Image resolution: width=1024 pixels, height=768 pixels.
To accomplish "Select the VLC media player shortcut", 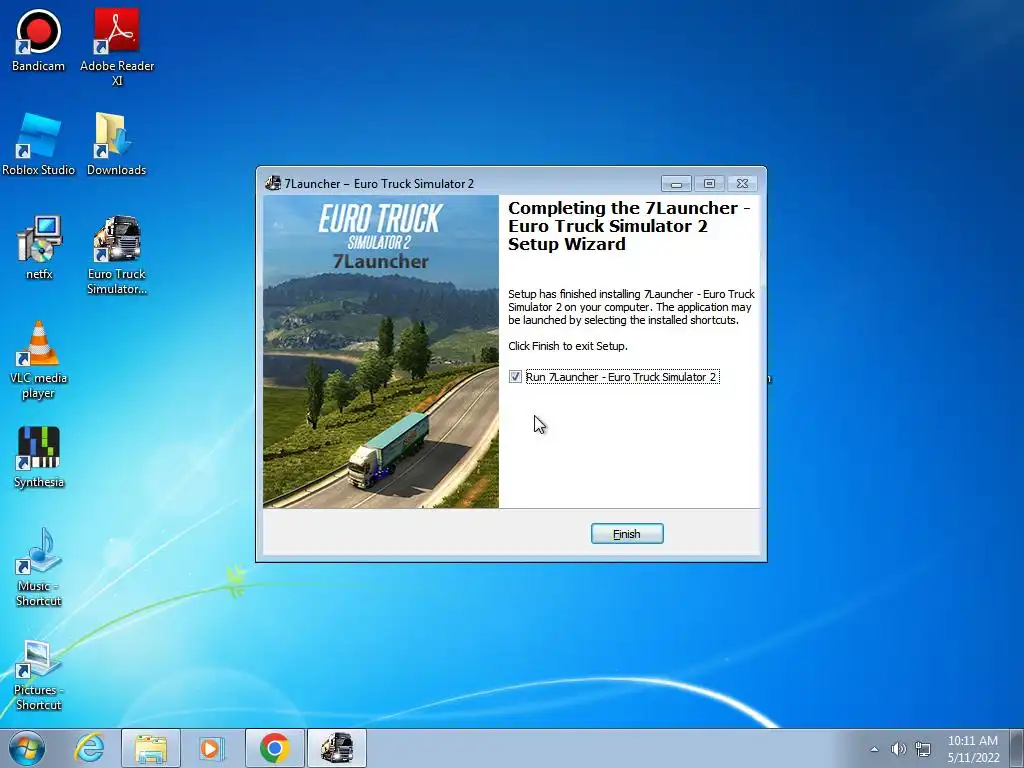I will pos(39,359).
